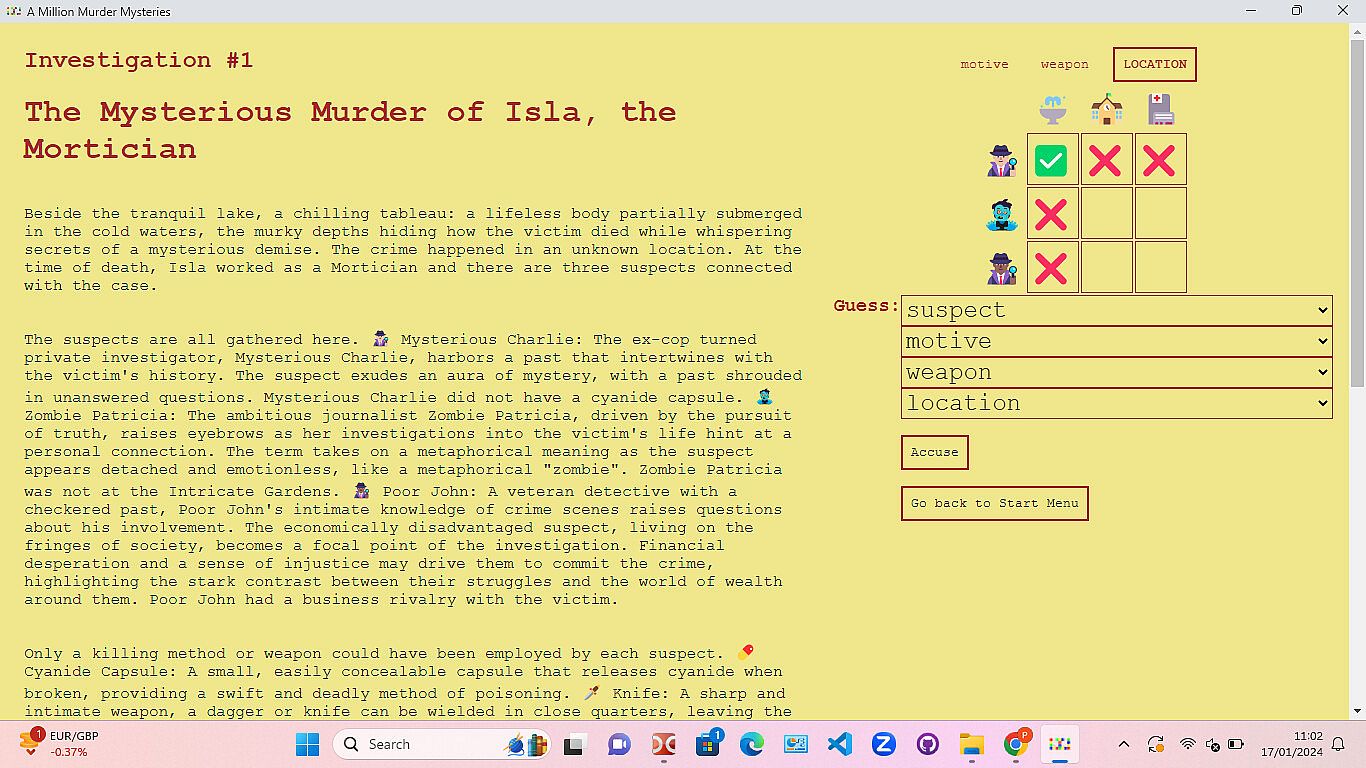This screenshot has width=1366, height=768.
Task: Toggle Poor John's fountain cell
Action: (1052, 268)
